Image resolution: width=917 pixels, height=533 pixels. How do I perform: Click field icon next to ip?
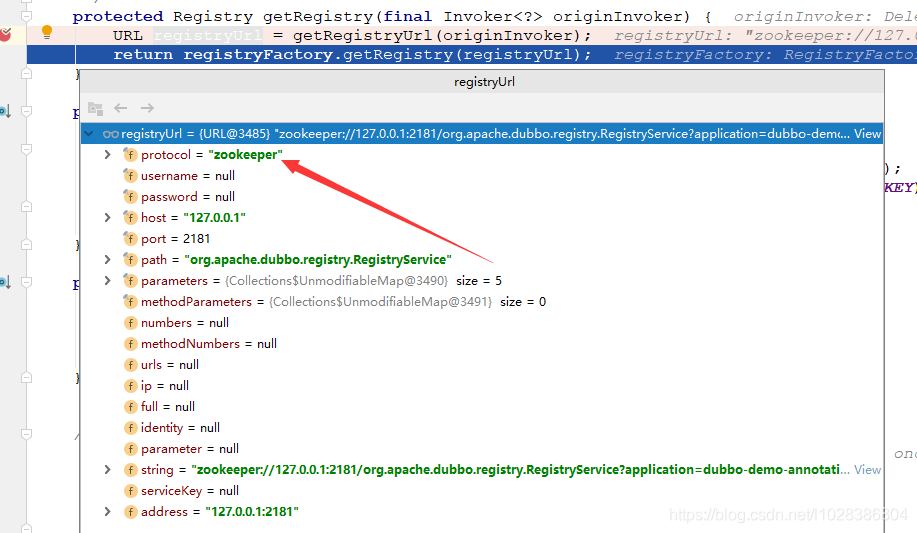[x=130, y=386]
